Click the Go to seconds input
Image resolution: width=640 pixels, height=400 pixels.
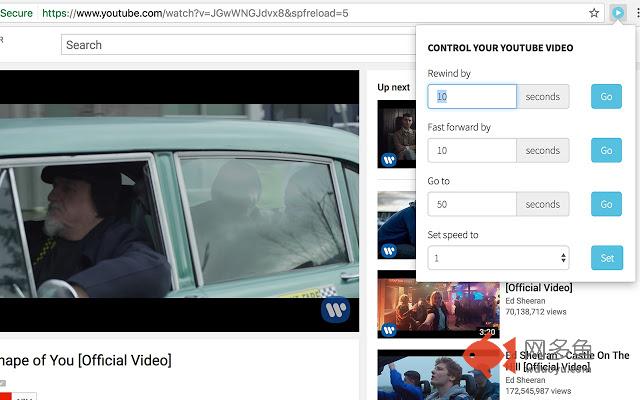[472, 204]
